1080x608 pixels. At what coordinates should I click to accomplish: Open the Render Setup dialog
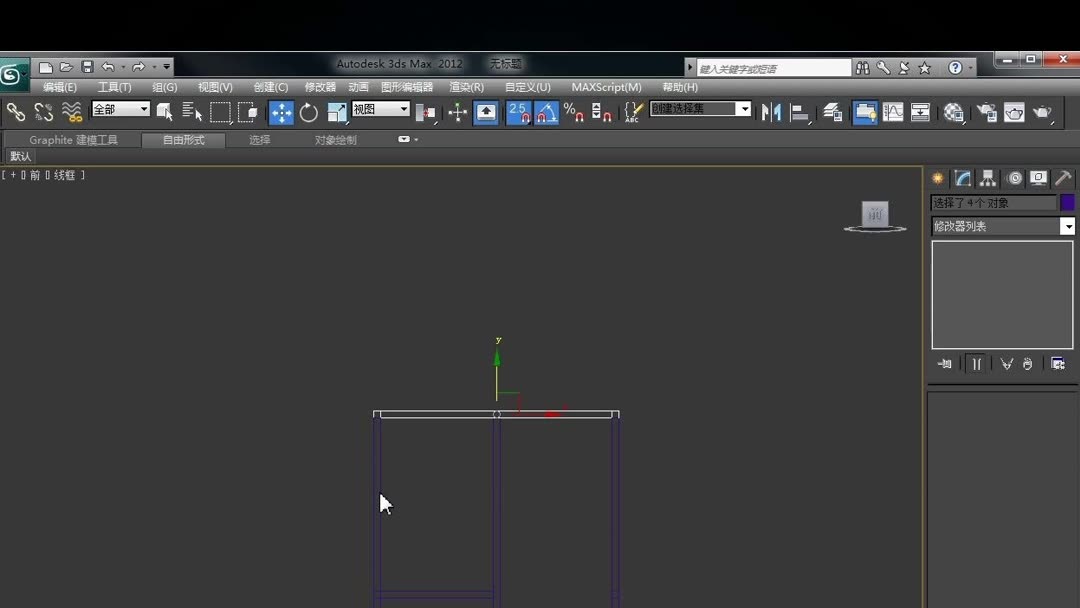click(x=987, y=112)
